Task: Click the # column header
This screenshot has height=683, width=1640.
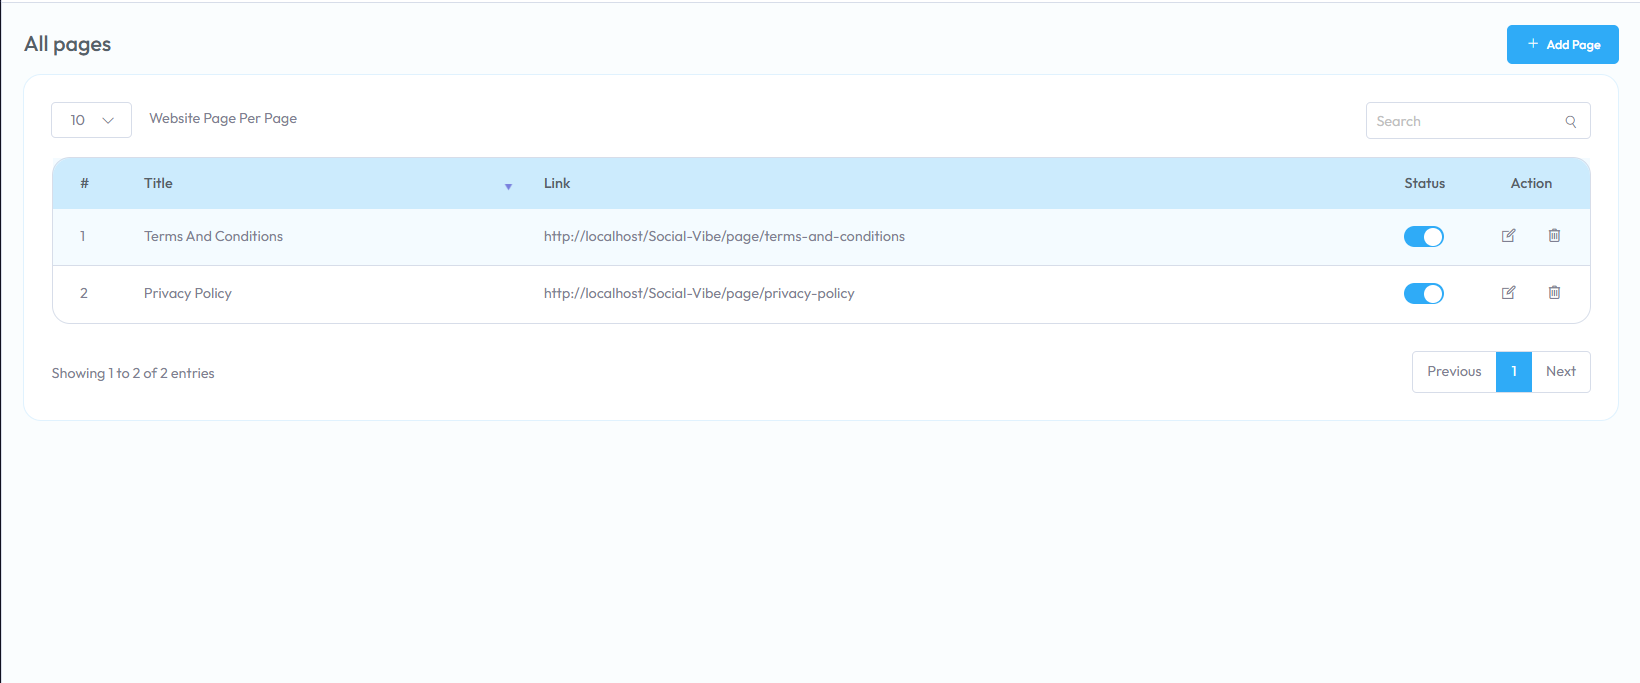Action: (x=85, y=183)
